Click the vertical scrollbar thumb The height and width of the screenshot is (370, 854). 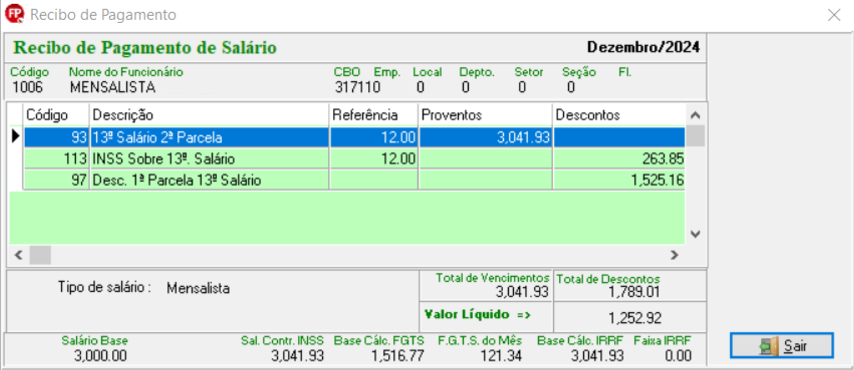coord(695,136)
